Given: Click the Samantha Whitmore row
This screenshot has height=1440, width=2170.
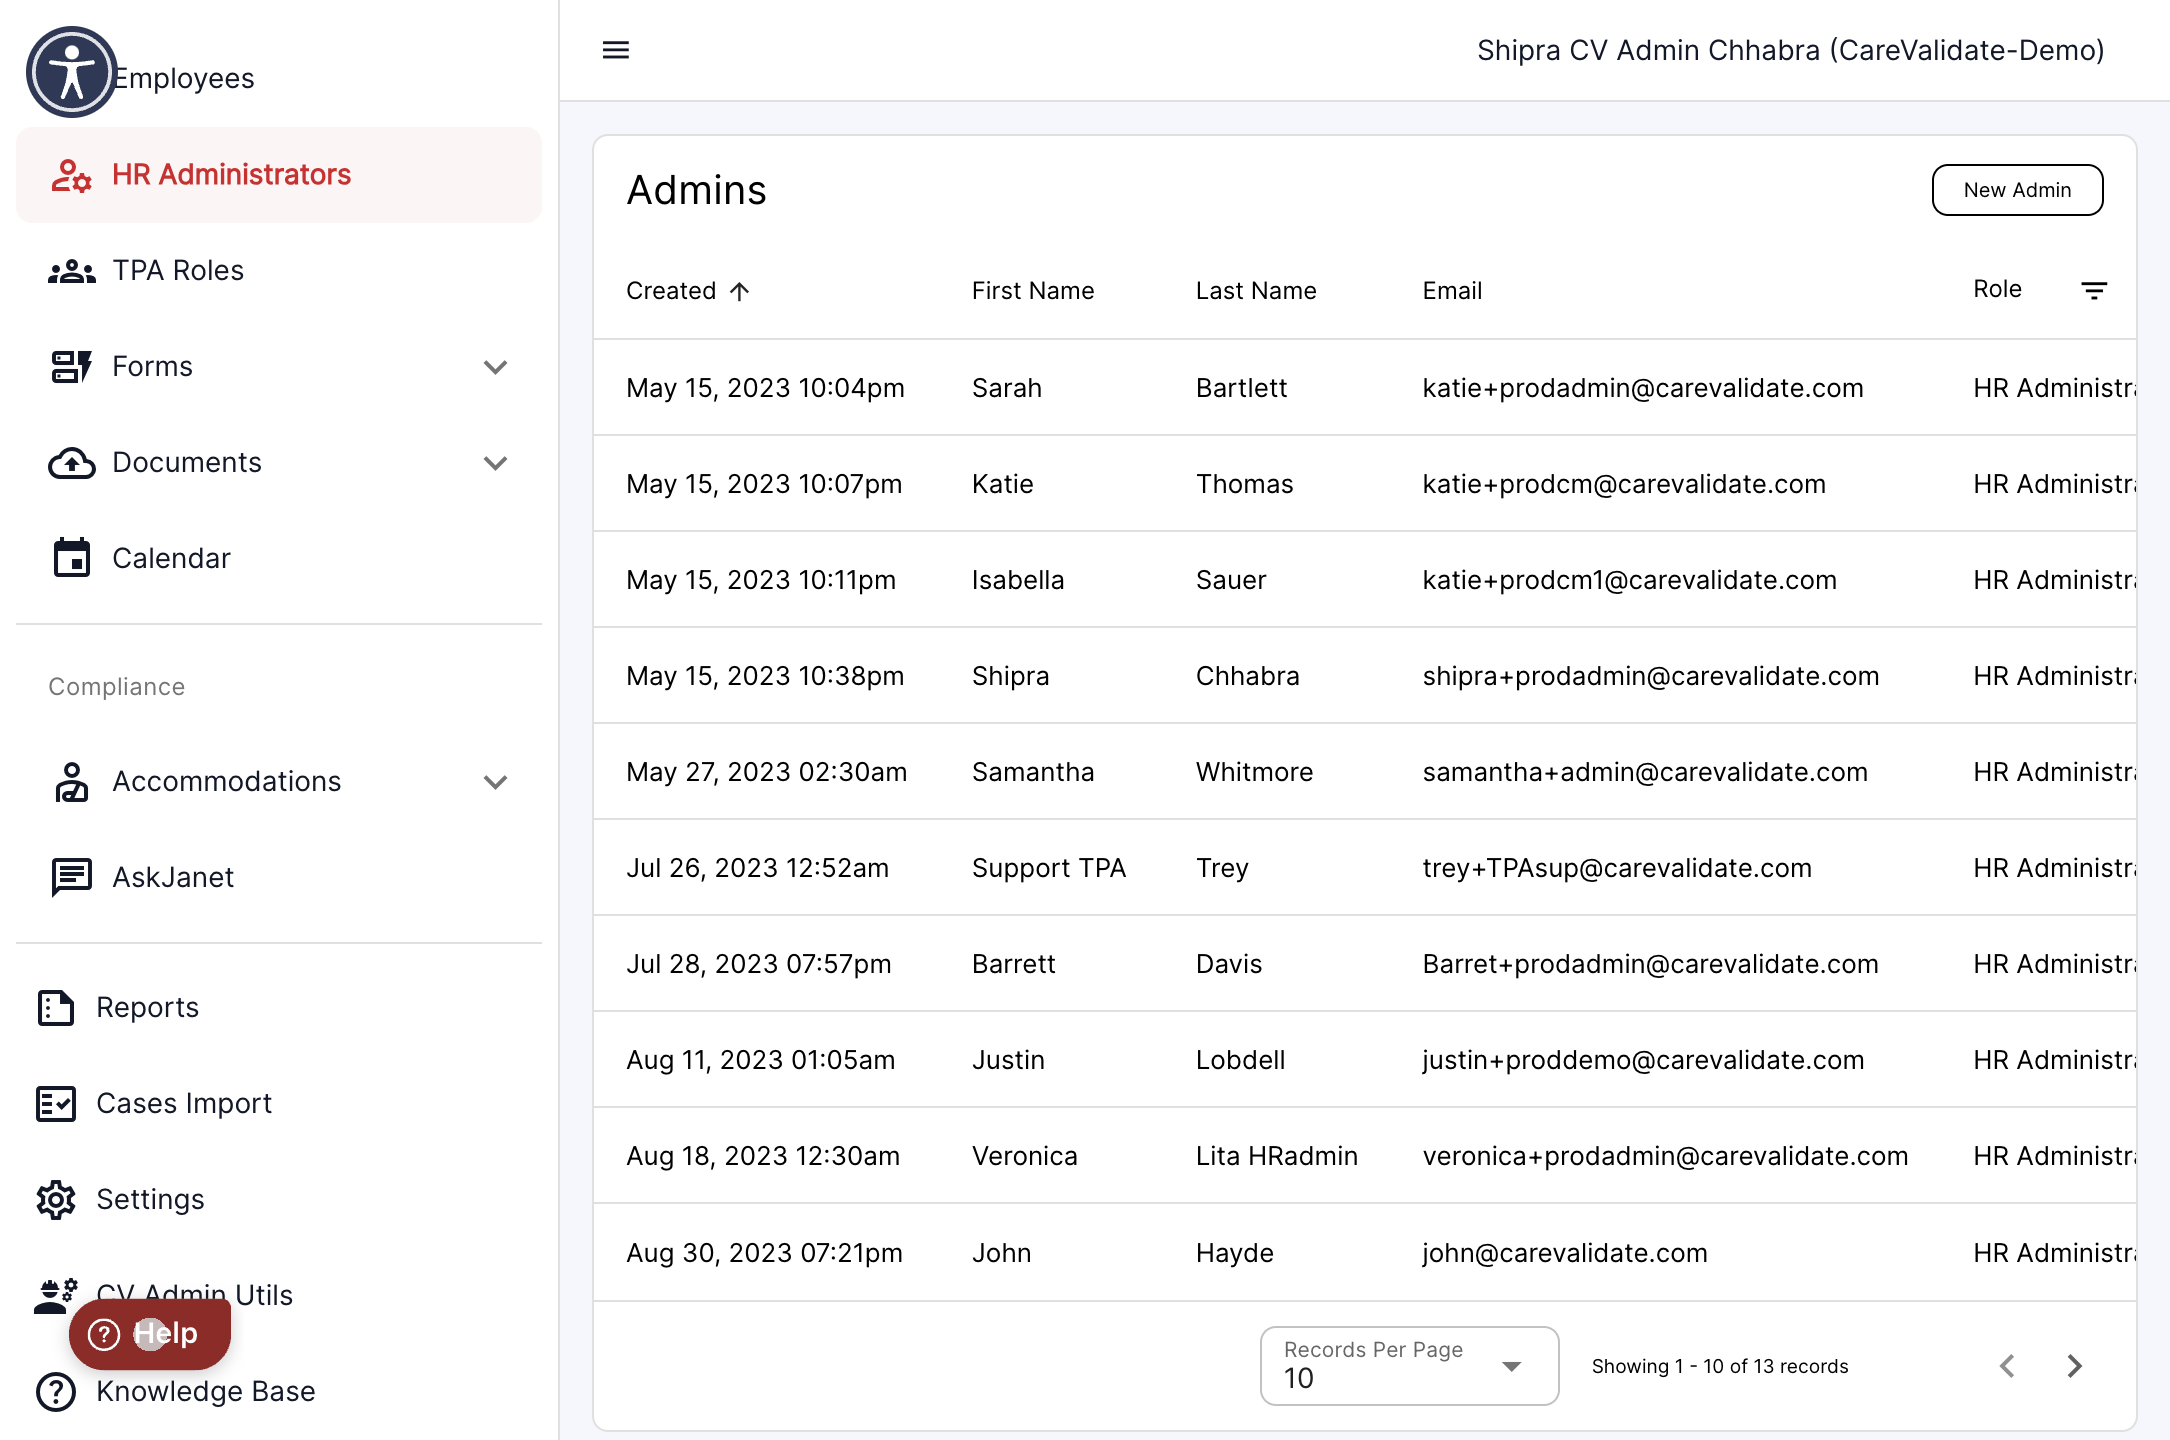Looking at the screenshot, I should [x=1365, y=772].
